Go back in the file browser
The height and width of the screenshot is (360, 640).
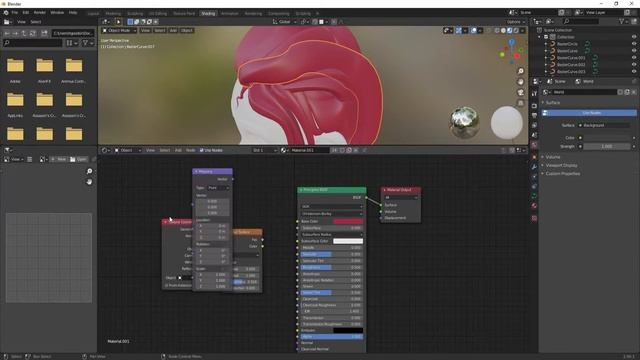click(7, 33)
